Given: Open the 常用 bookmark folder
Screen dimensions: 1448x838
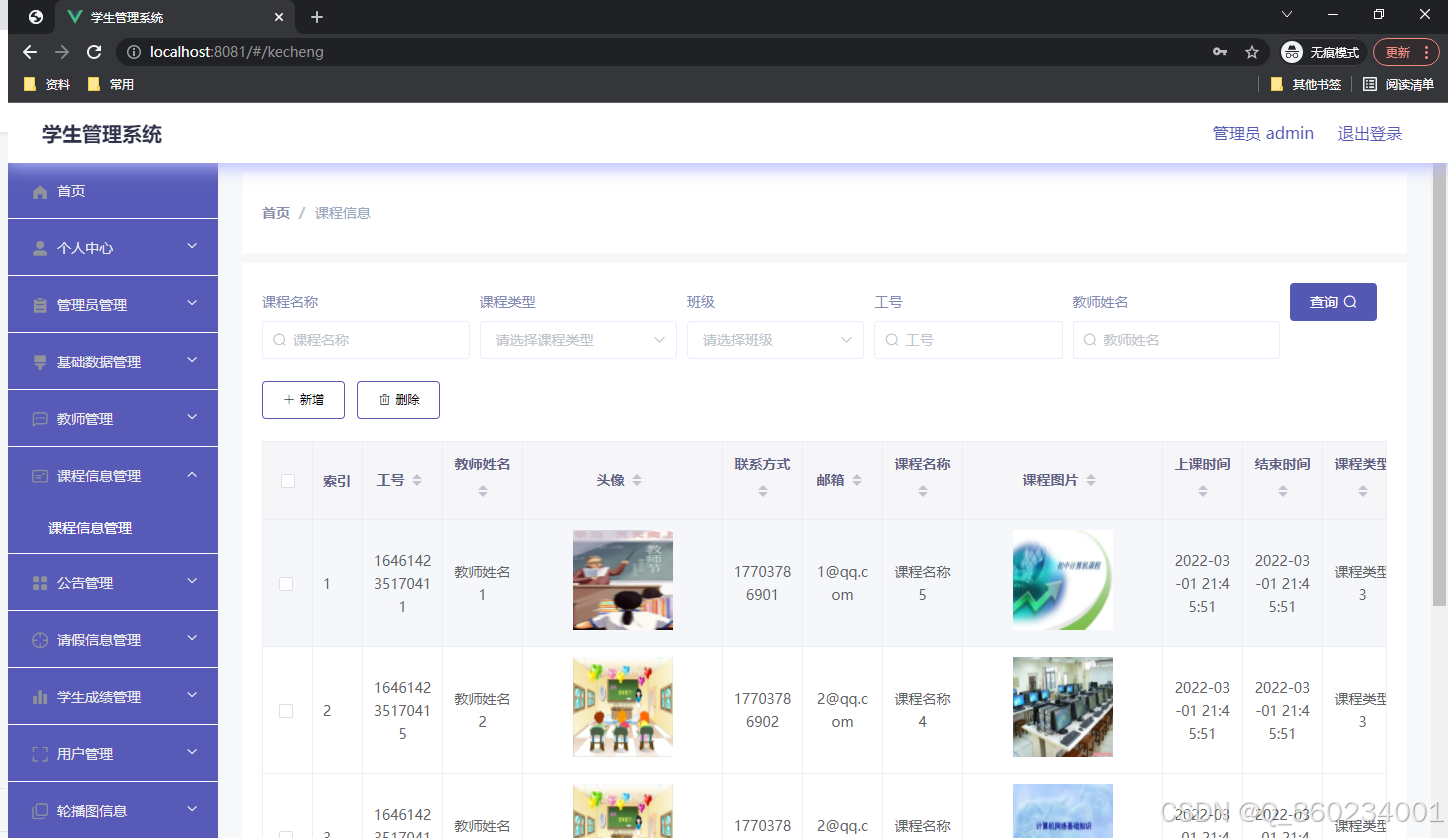Looking at the screenshot, I should (110, 85).
